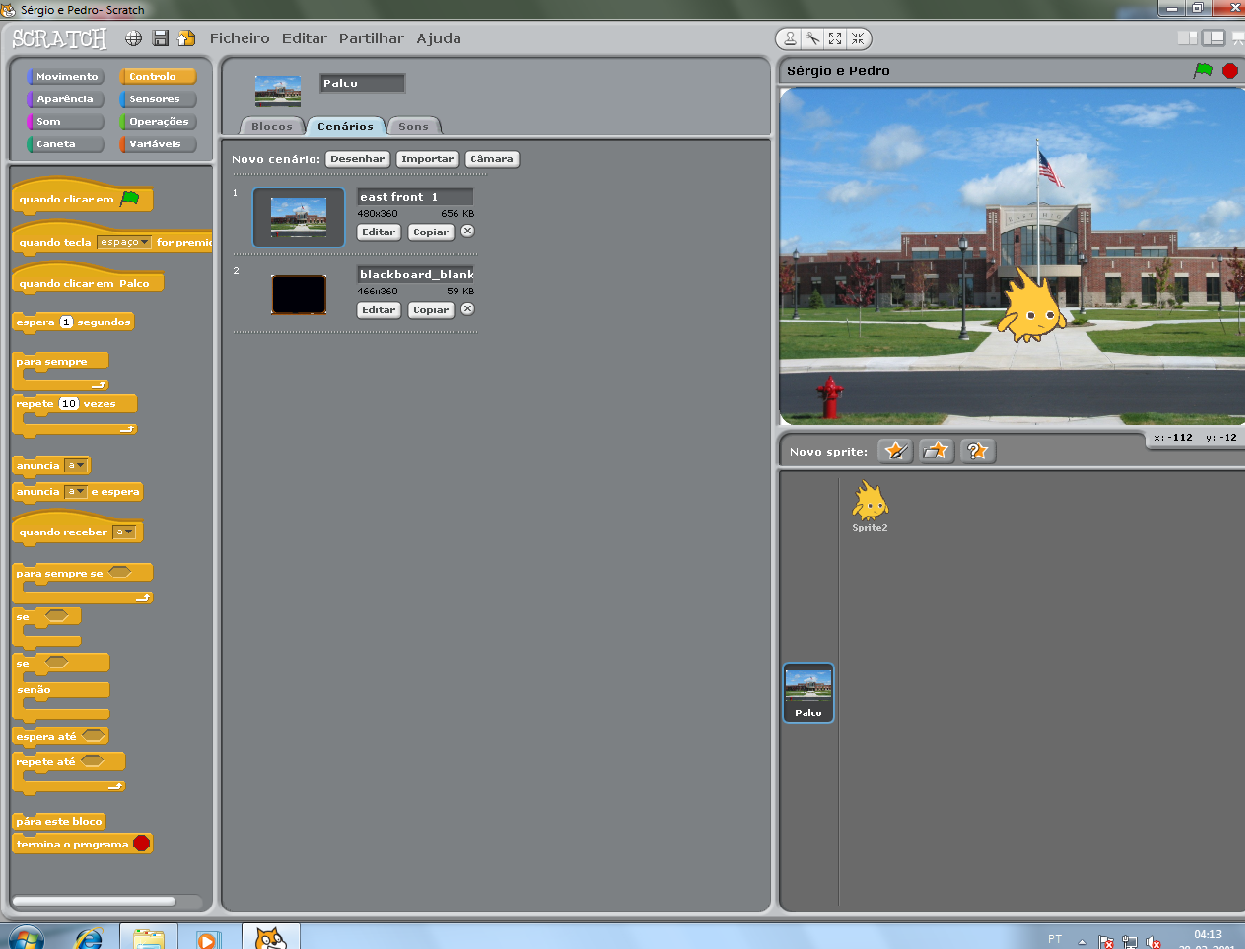Click the Câmara button
Viewport: 1245px width, 949px height.
[492, 159]
